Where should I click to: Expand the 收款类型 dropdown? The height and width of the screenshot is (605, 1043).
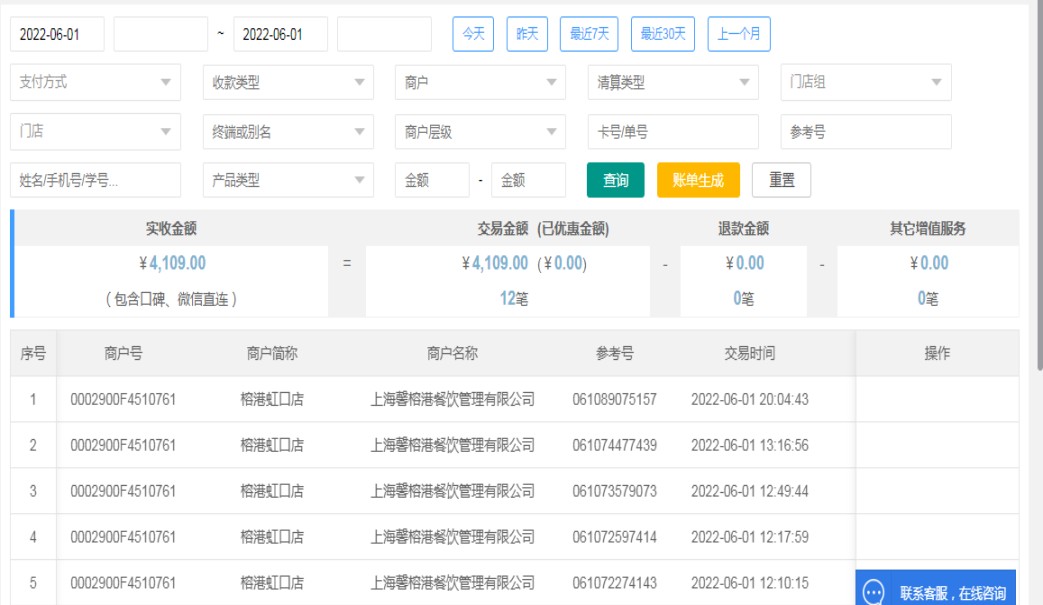(288, 83)
